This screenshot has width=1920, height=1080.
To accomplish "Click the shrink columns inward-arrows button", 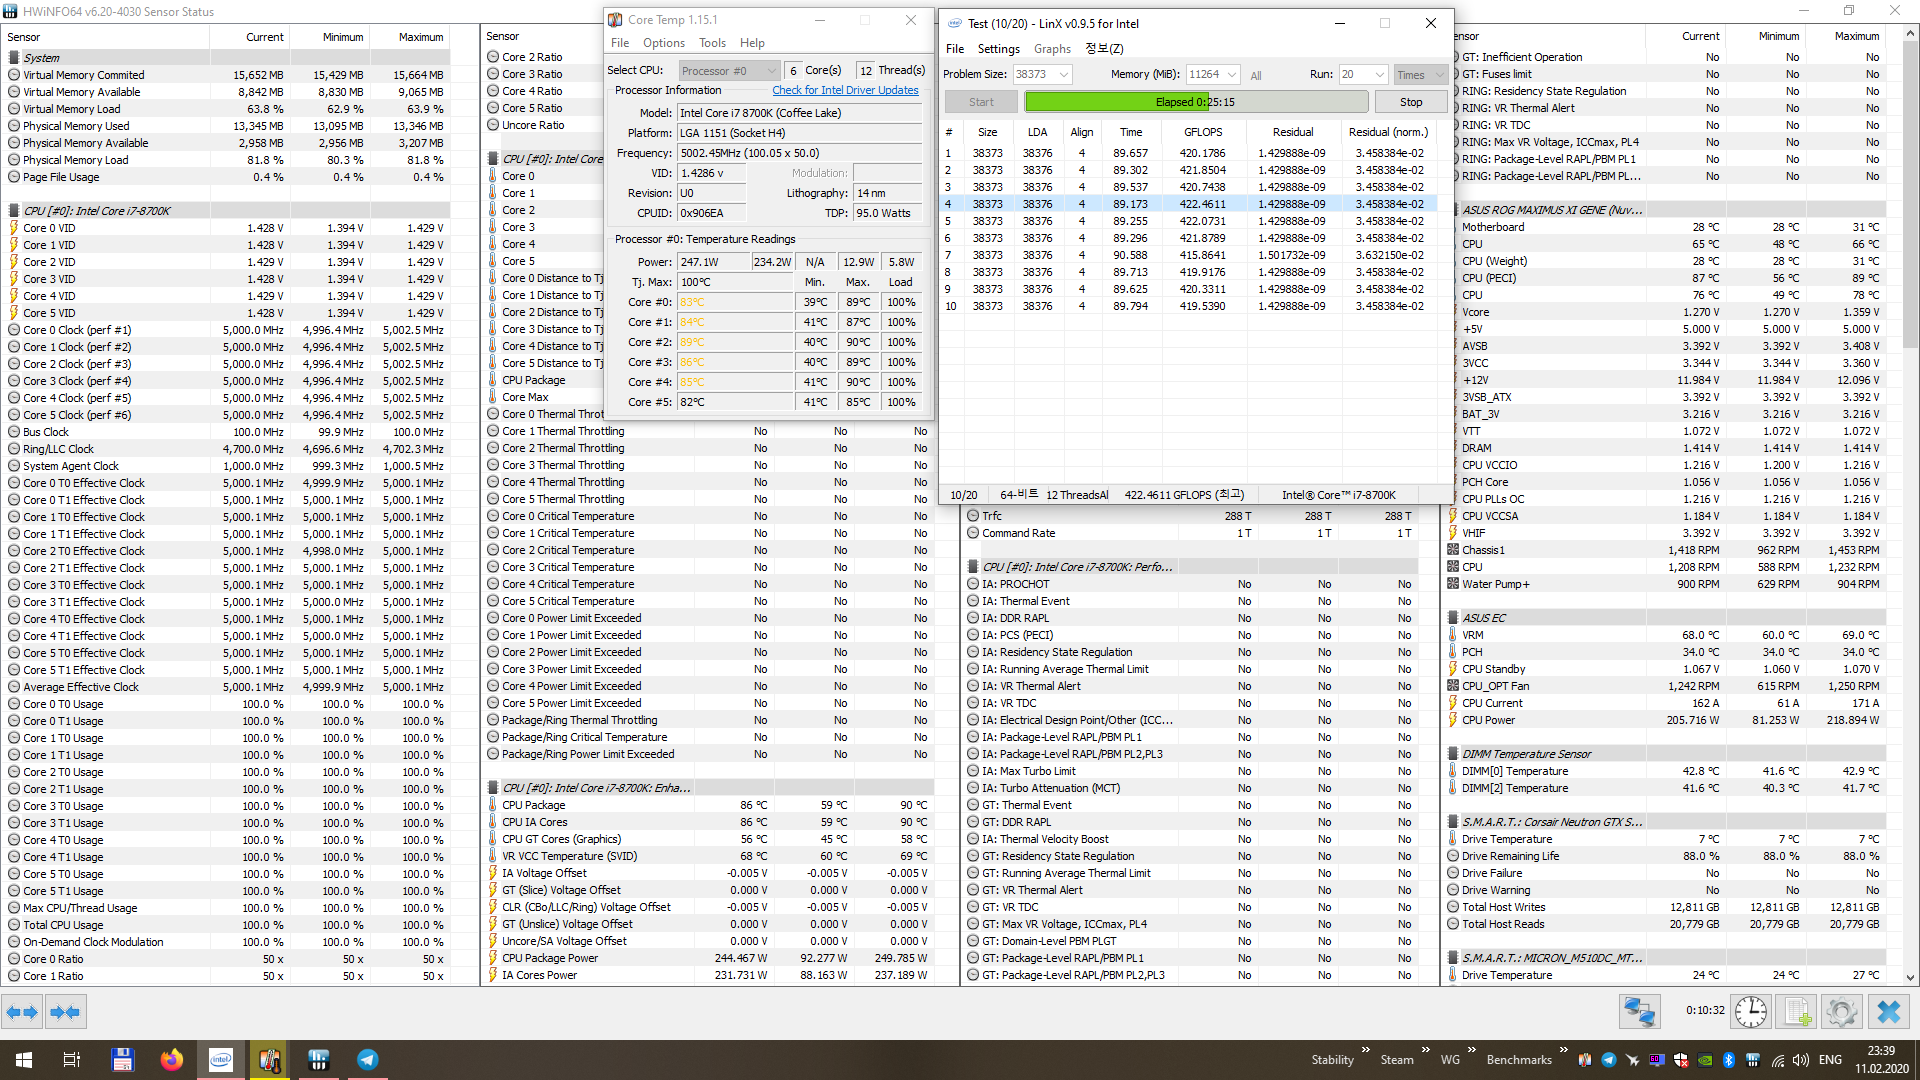I will [x=65, y=1012].
